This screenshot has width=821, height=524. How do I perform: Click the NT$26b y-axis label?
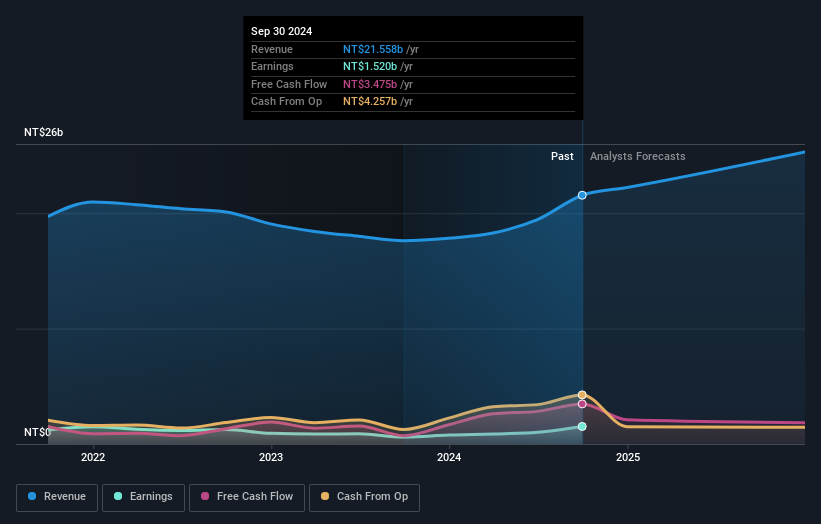click(43, 132)
